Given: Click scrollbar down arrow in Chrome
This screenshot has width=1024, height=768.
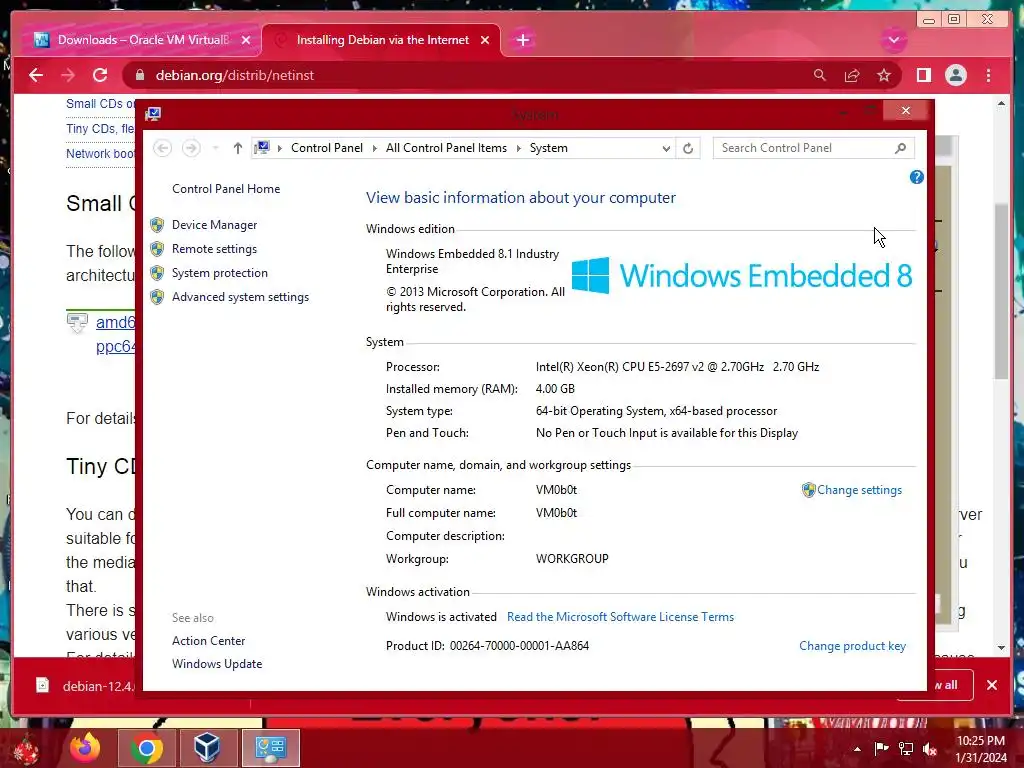Looking at the screenshot, I should [1002, 648].
